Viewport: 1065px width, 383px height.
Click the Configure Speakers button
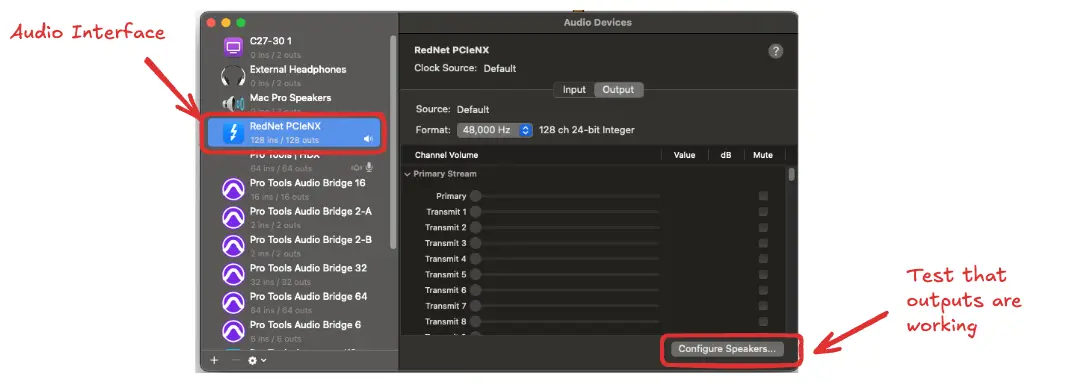point(727,348)
